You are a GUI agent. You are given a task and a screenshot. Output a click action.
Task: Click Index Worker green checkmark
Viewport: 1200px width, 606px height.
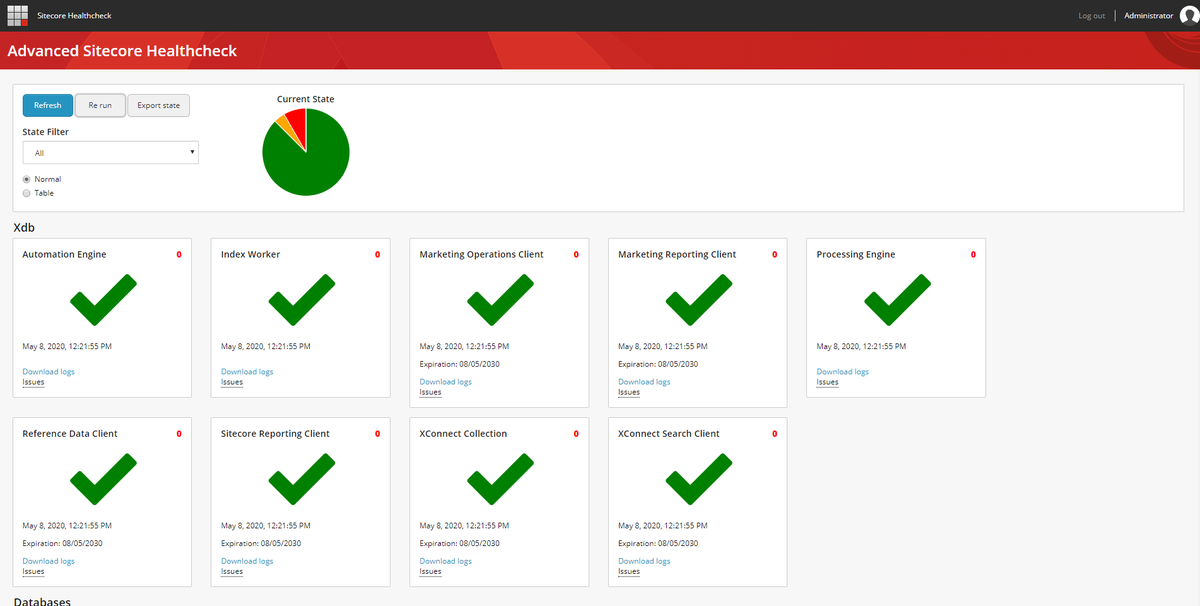302,300
